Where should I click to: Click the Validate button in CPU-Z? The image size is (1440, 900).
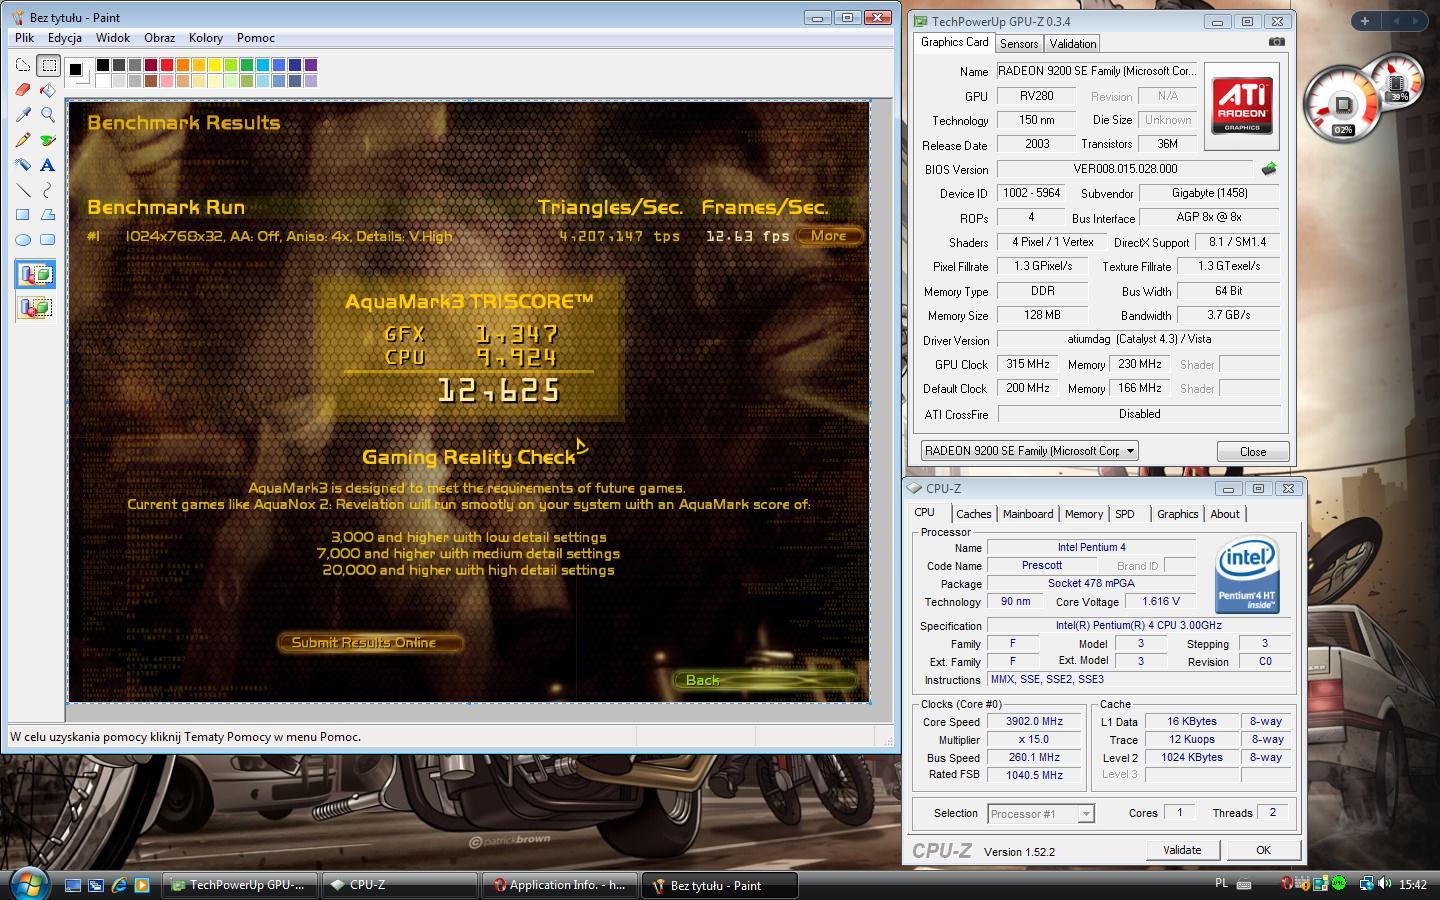coord(1182,850)
